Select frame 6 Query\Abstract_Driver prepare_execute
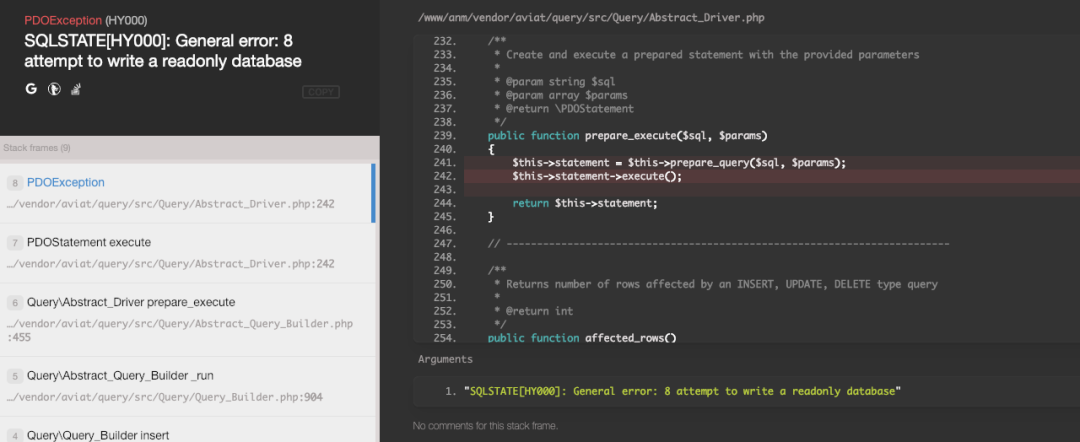The width and height of the screenshot is (1080, 442). (188, 319)
